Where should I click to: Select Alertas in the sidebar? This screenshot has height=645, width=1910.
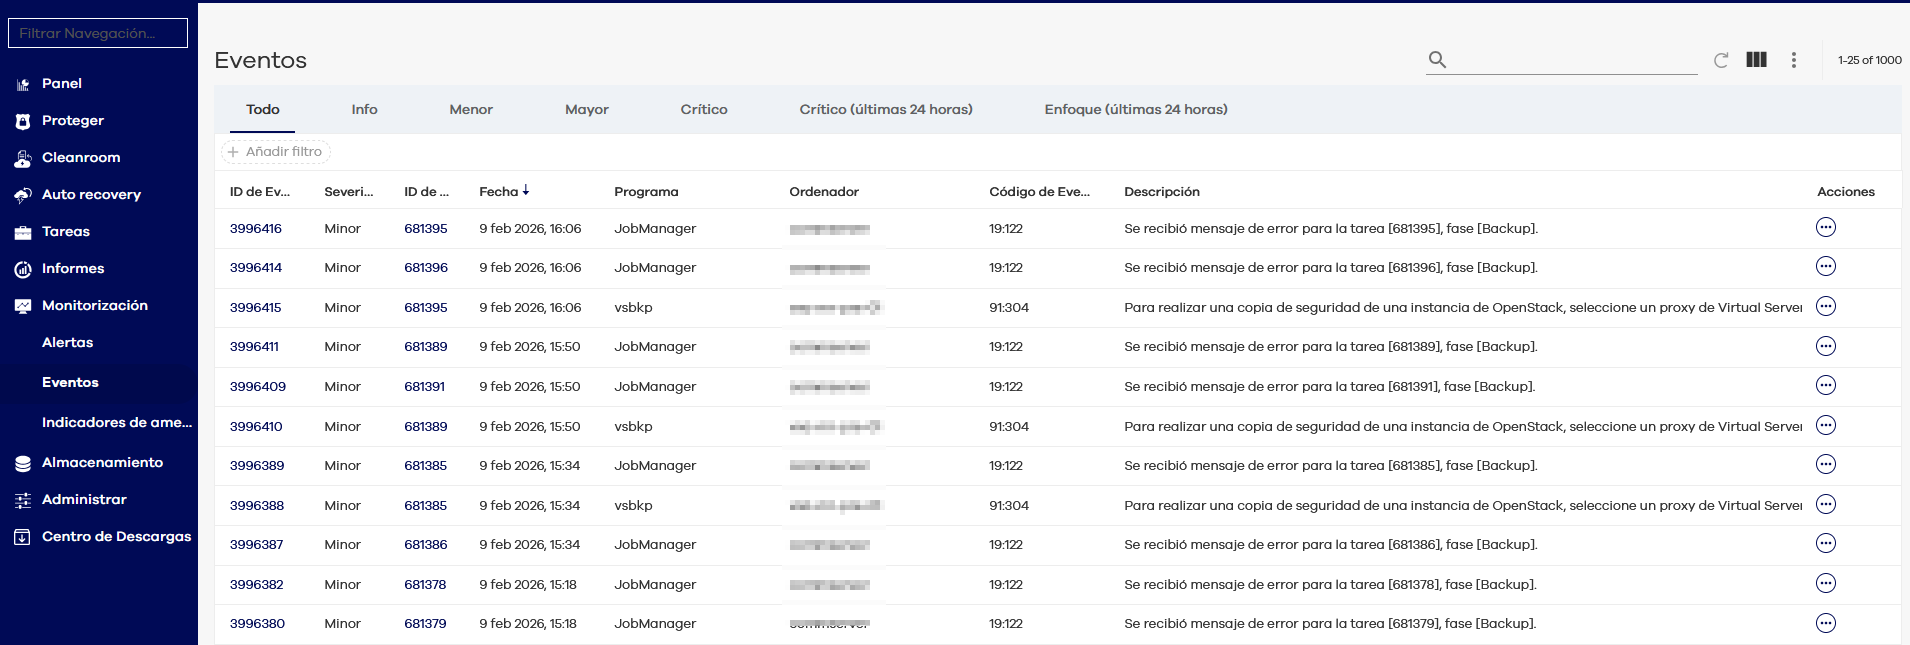coord(67,343)
